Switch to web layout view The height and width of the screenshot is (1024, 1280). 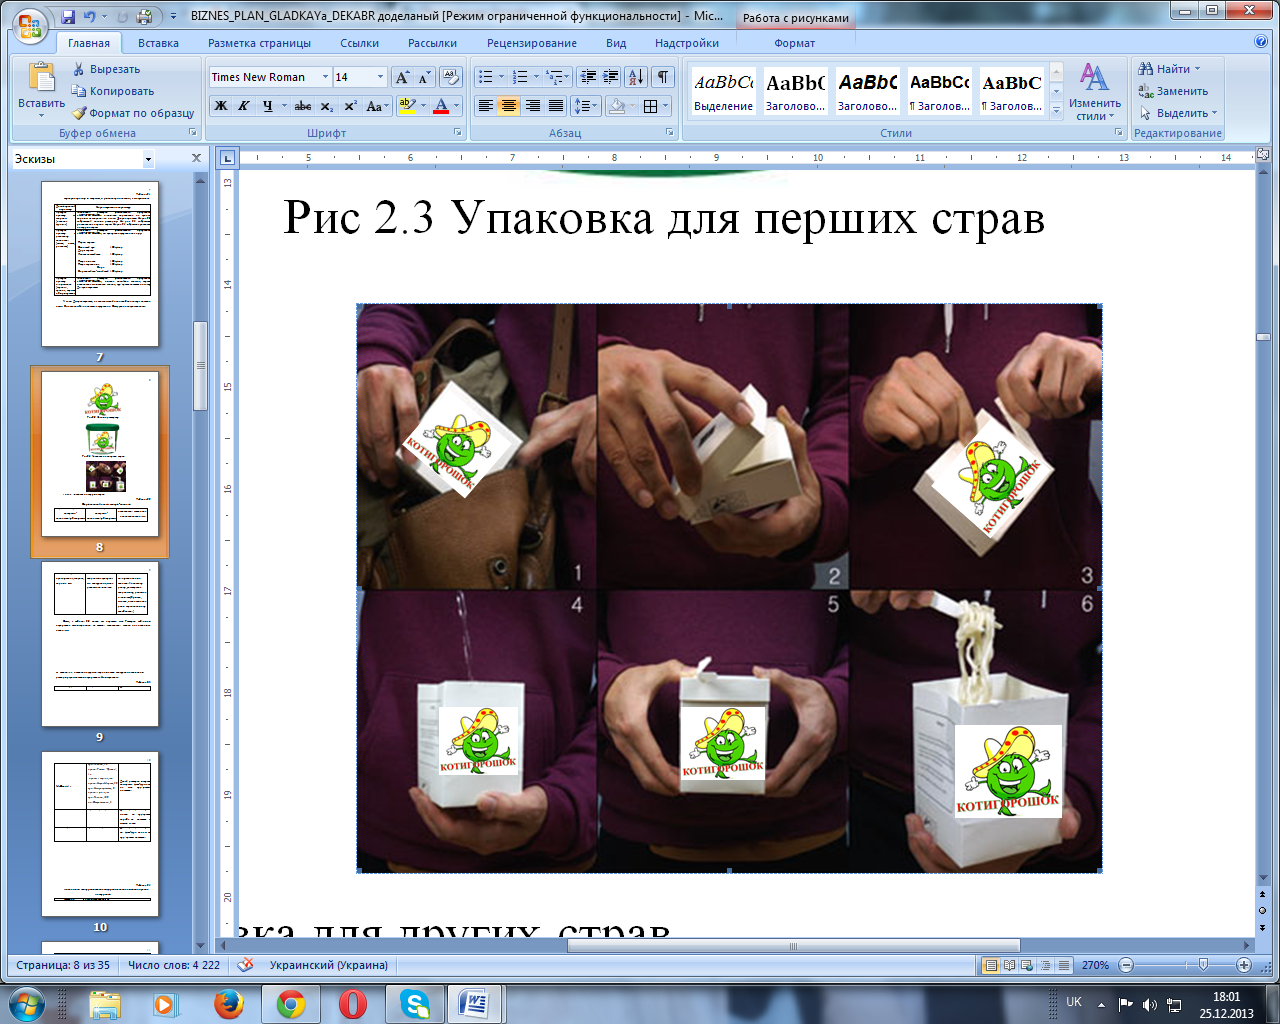pos(1027,965)
